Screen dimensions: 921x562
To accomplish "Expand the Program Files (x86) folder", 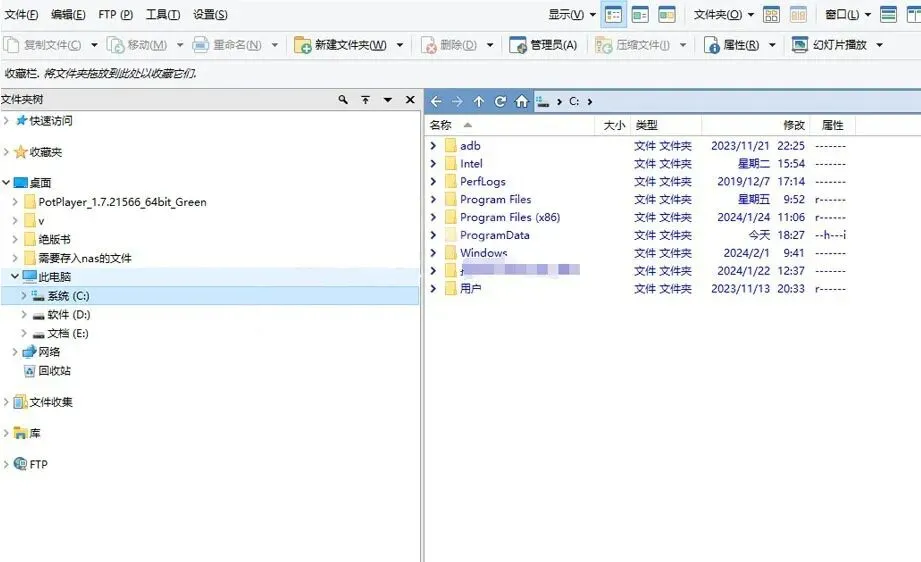I will point(433,217).
